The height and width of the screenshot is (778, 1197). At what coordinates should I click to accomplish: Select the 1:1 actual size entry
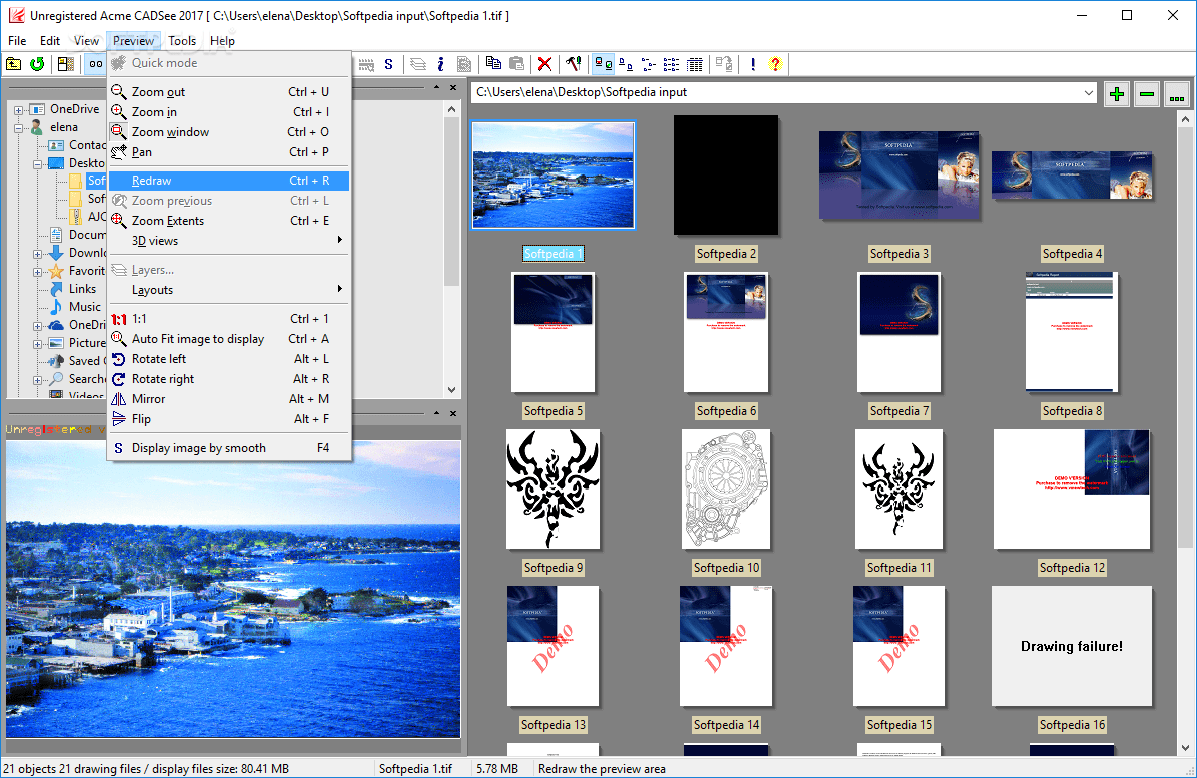(229, 318)
